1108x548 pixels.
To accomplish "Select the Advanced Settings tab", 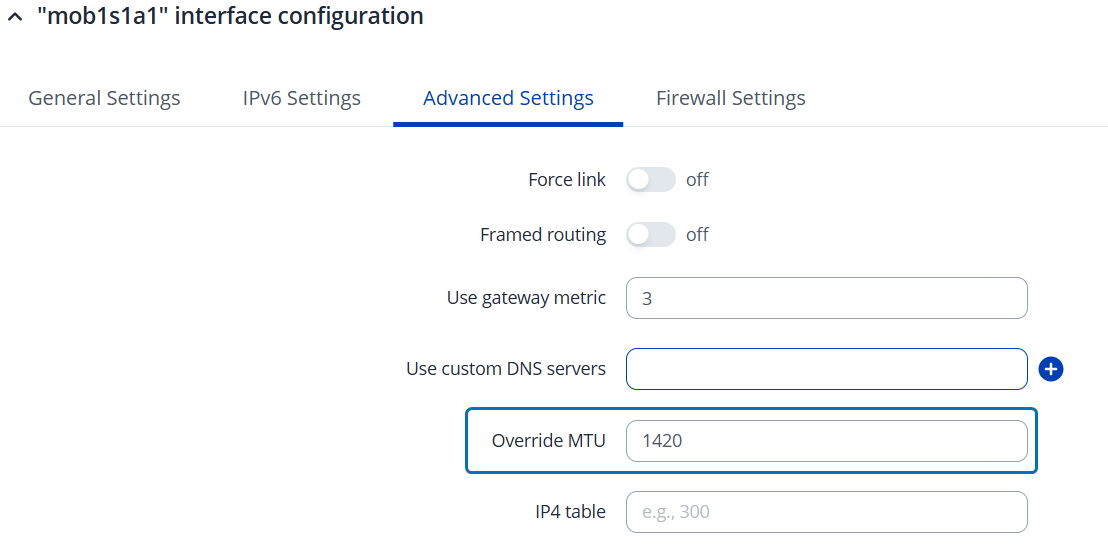I will (x=508, y=98).
